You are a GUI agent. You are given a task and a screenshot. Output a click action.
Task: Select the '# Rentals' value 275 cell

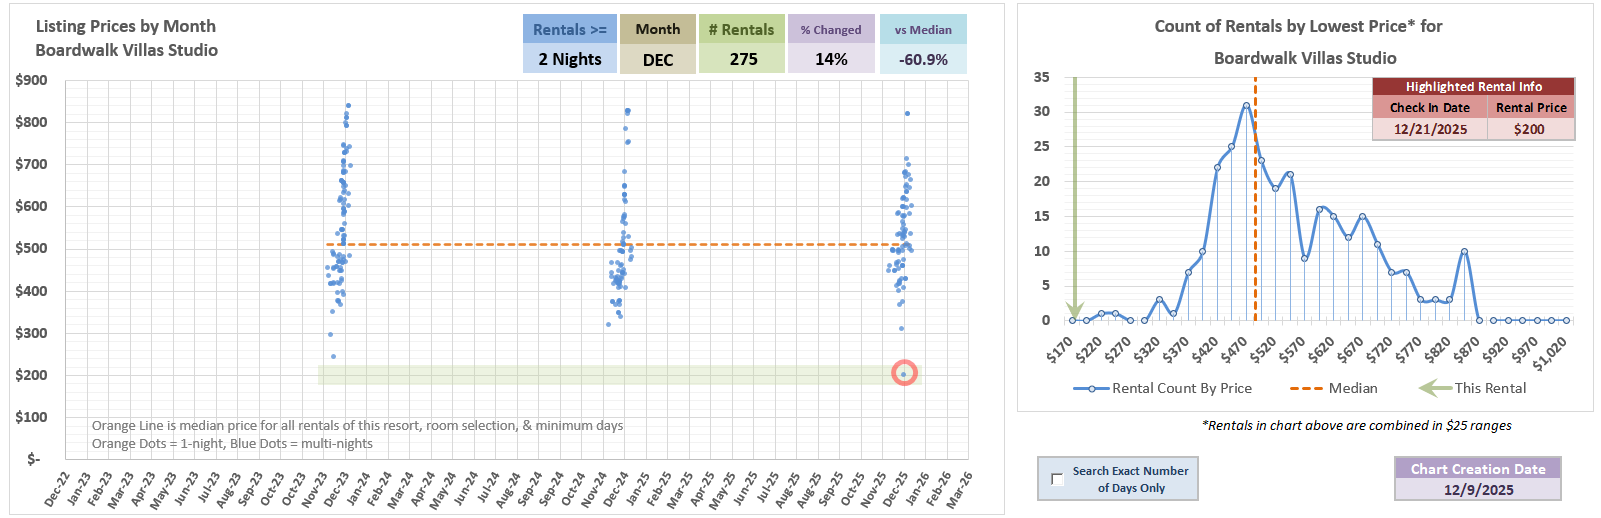coord(742,59)
